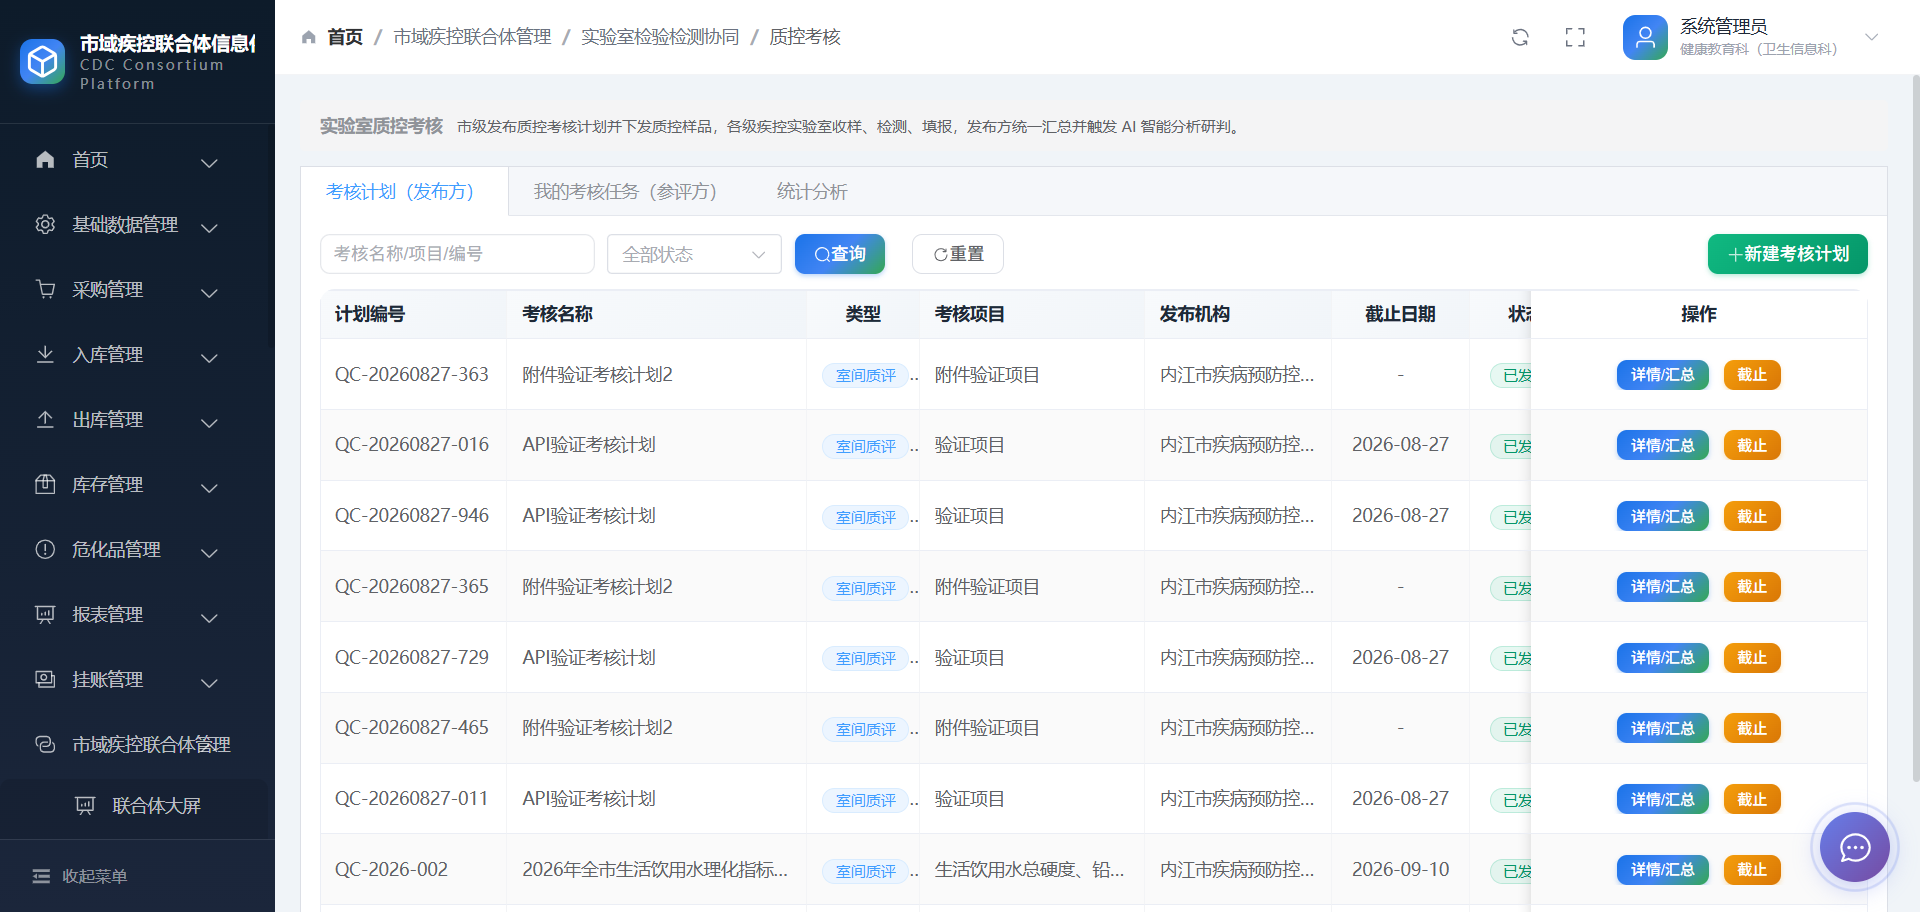The image size is (1920, 912).
Task: Click the 查询 search button
Action: click(x=840, y=254)
